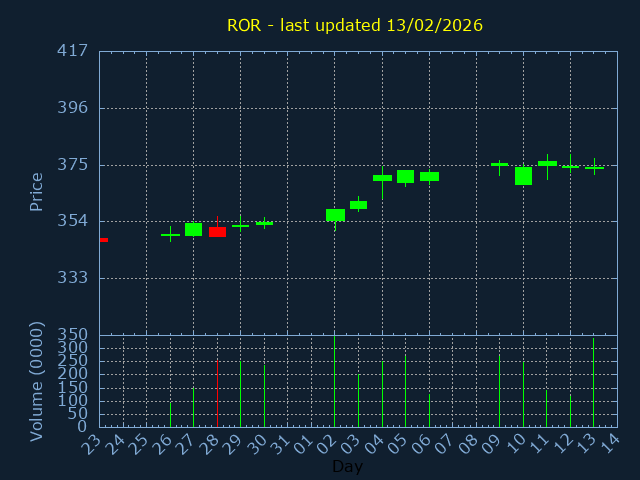The image size is (640, 480).
Task: Click the 'Volume (0000)' axis label
Action: [37, 381]
